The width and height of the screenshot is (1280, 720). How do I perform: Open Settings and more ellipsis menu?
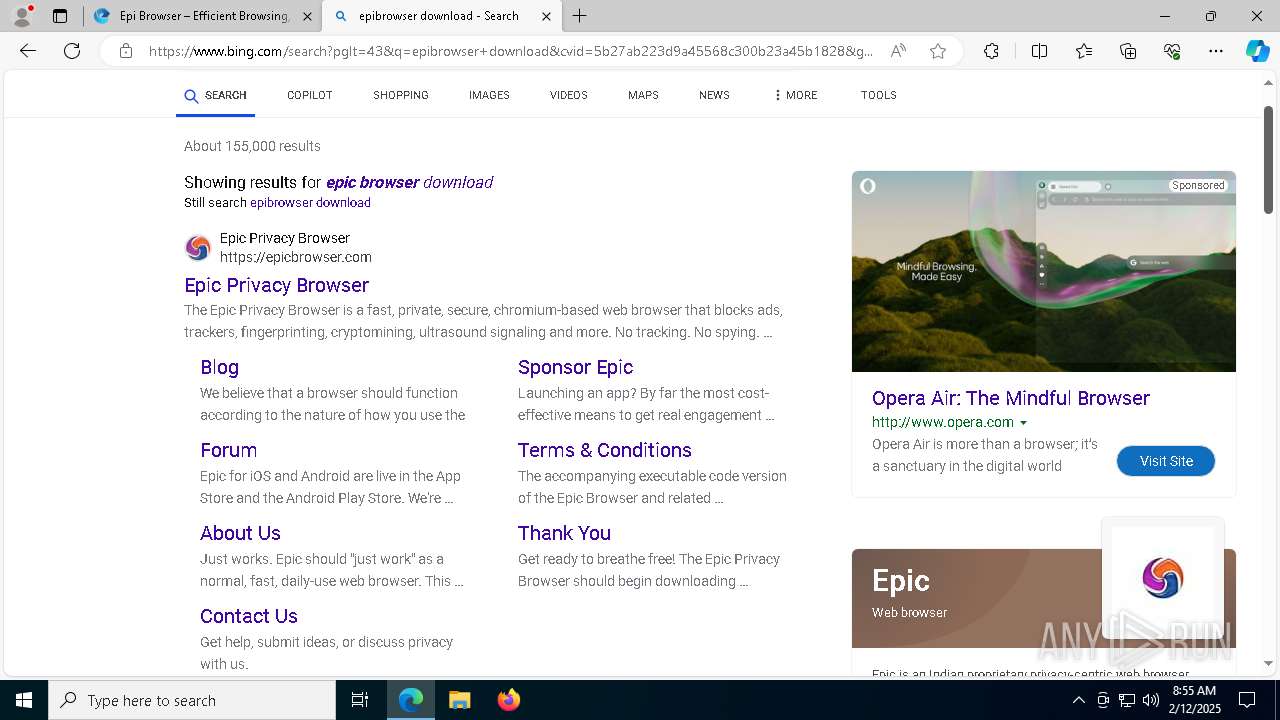pyautogui.click(x=1216, y=51)
